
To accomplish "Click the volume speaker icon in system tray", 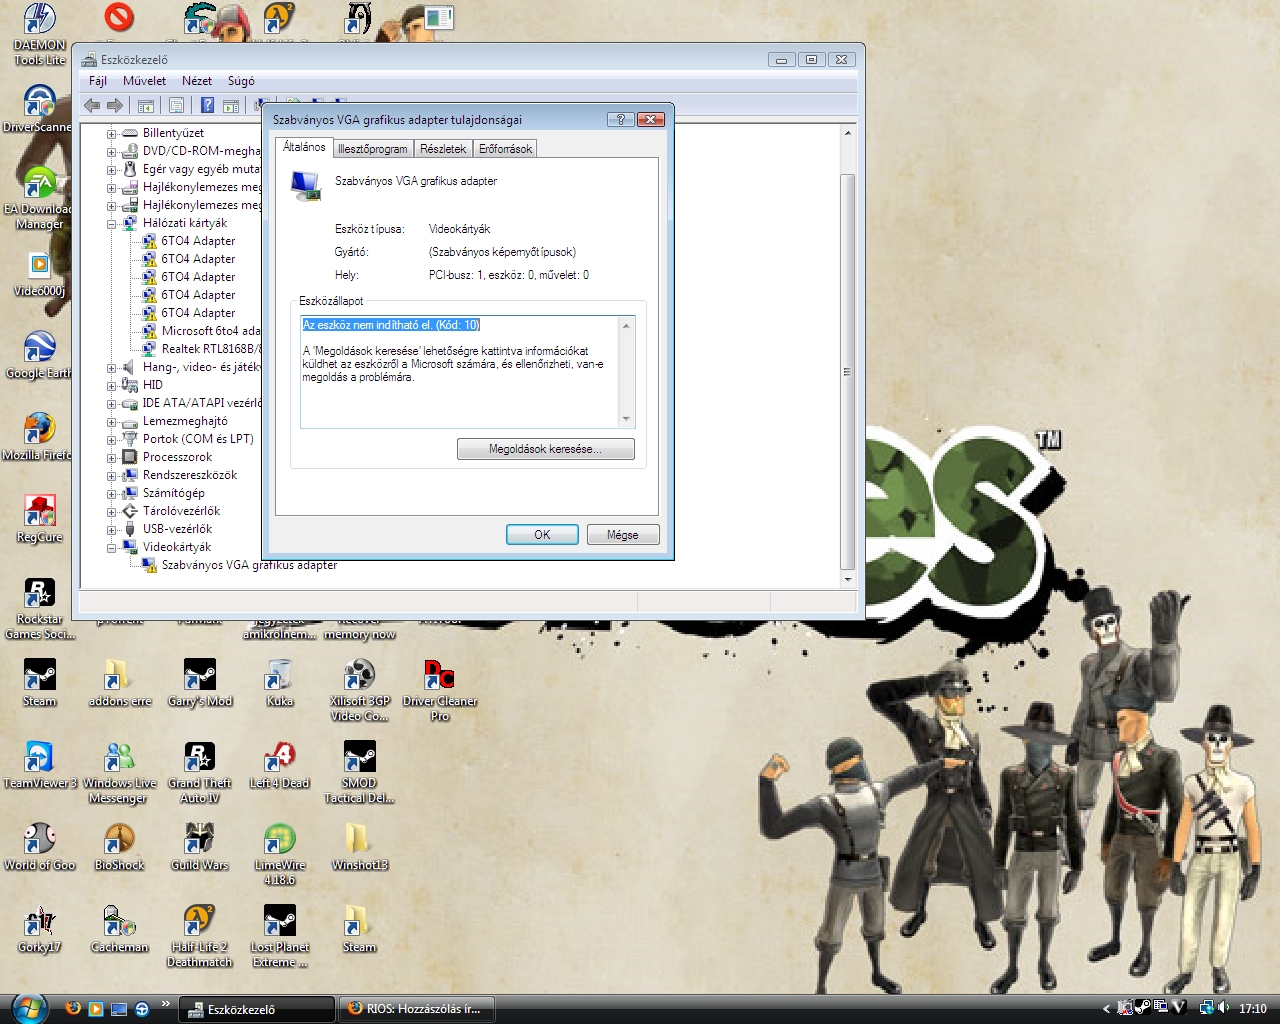I will coord(1224,1008).
